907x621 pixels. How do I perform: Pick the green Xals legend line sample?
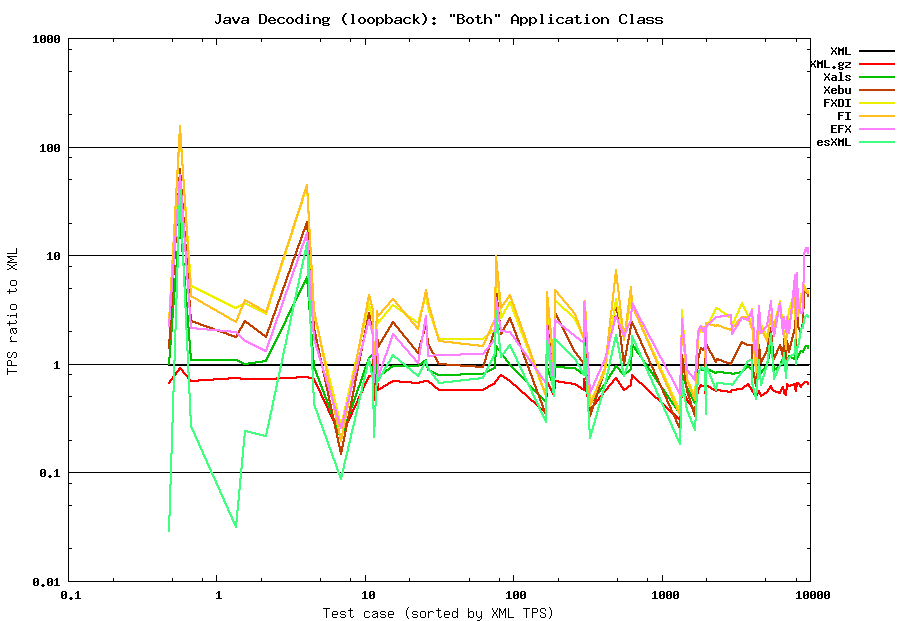[x=877, y=77]
